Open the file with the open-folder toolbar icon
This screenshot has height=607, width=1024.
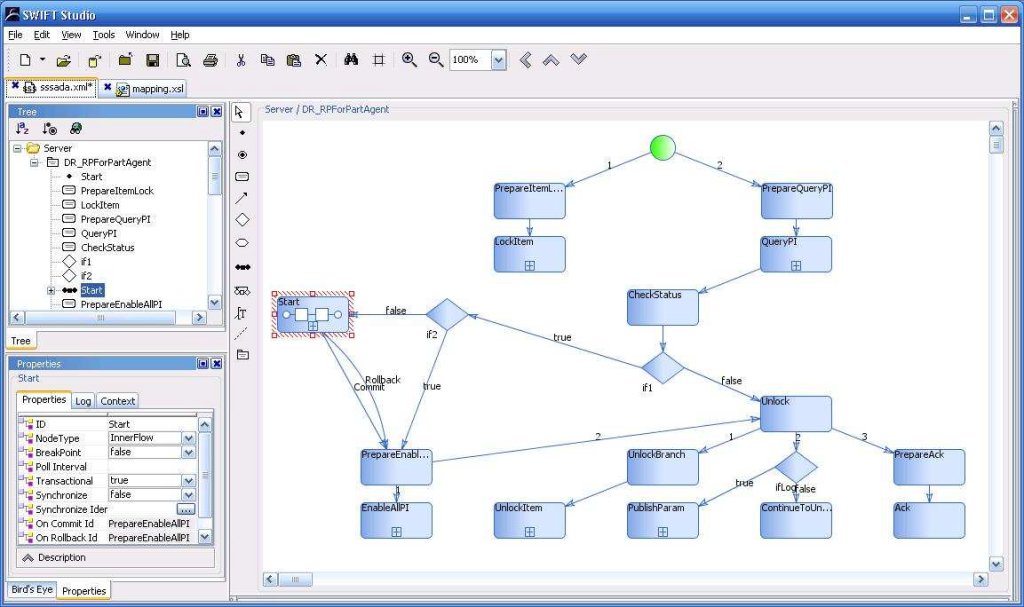[63, 61]
